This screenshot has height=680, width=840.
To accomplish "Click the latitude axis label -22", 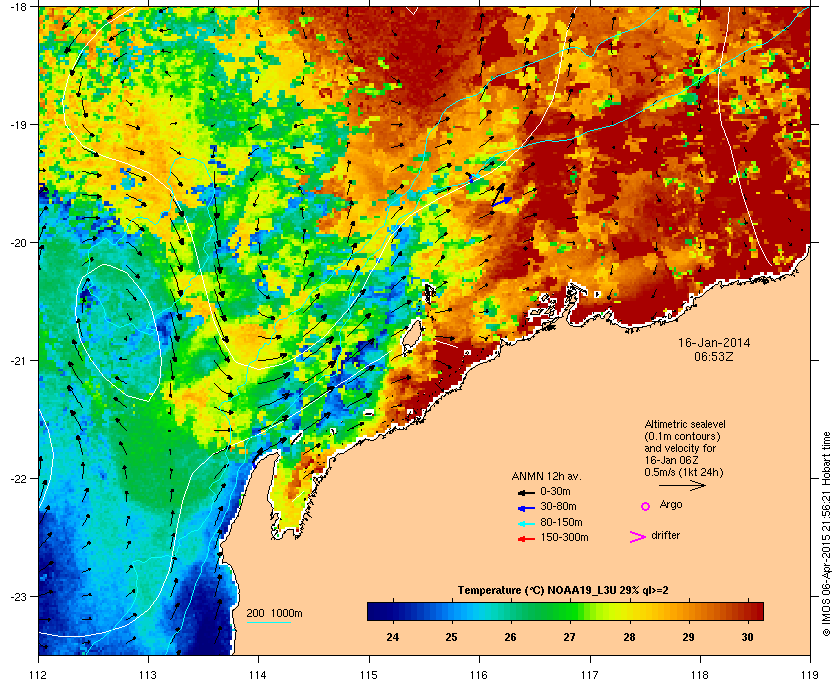I will (x=18, y=479).
